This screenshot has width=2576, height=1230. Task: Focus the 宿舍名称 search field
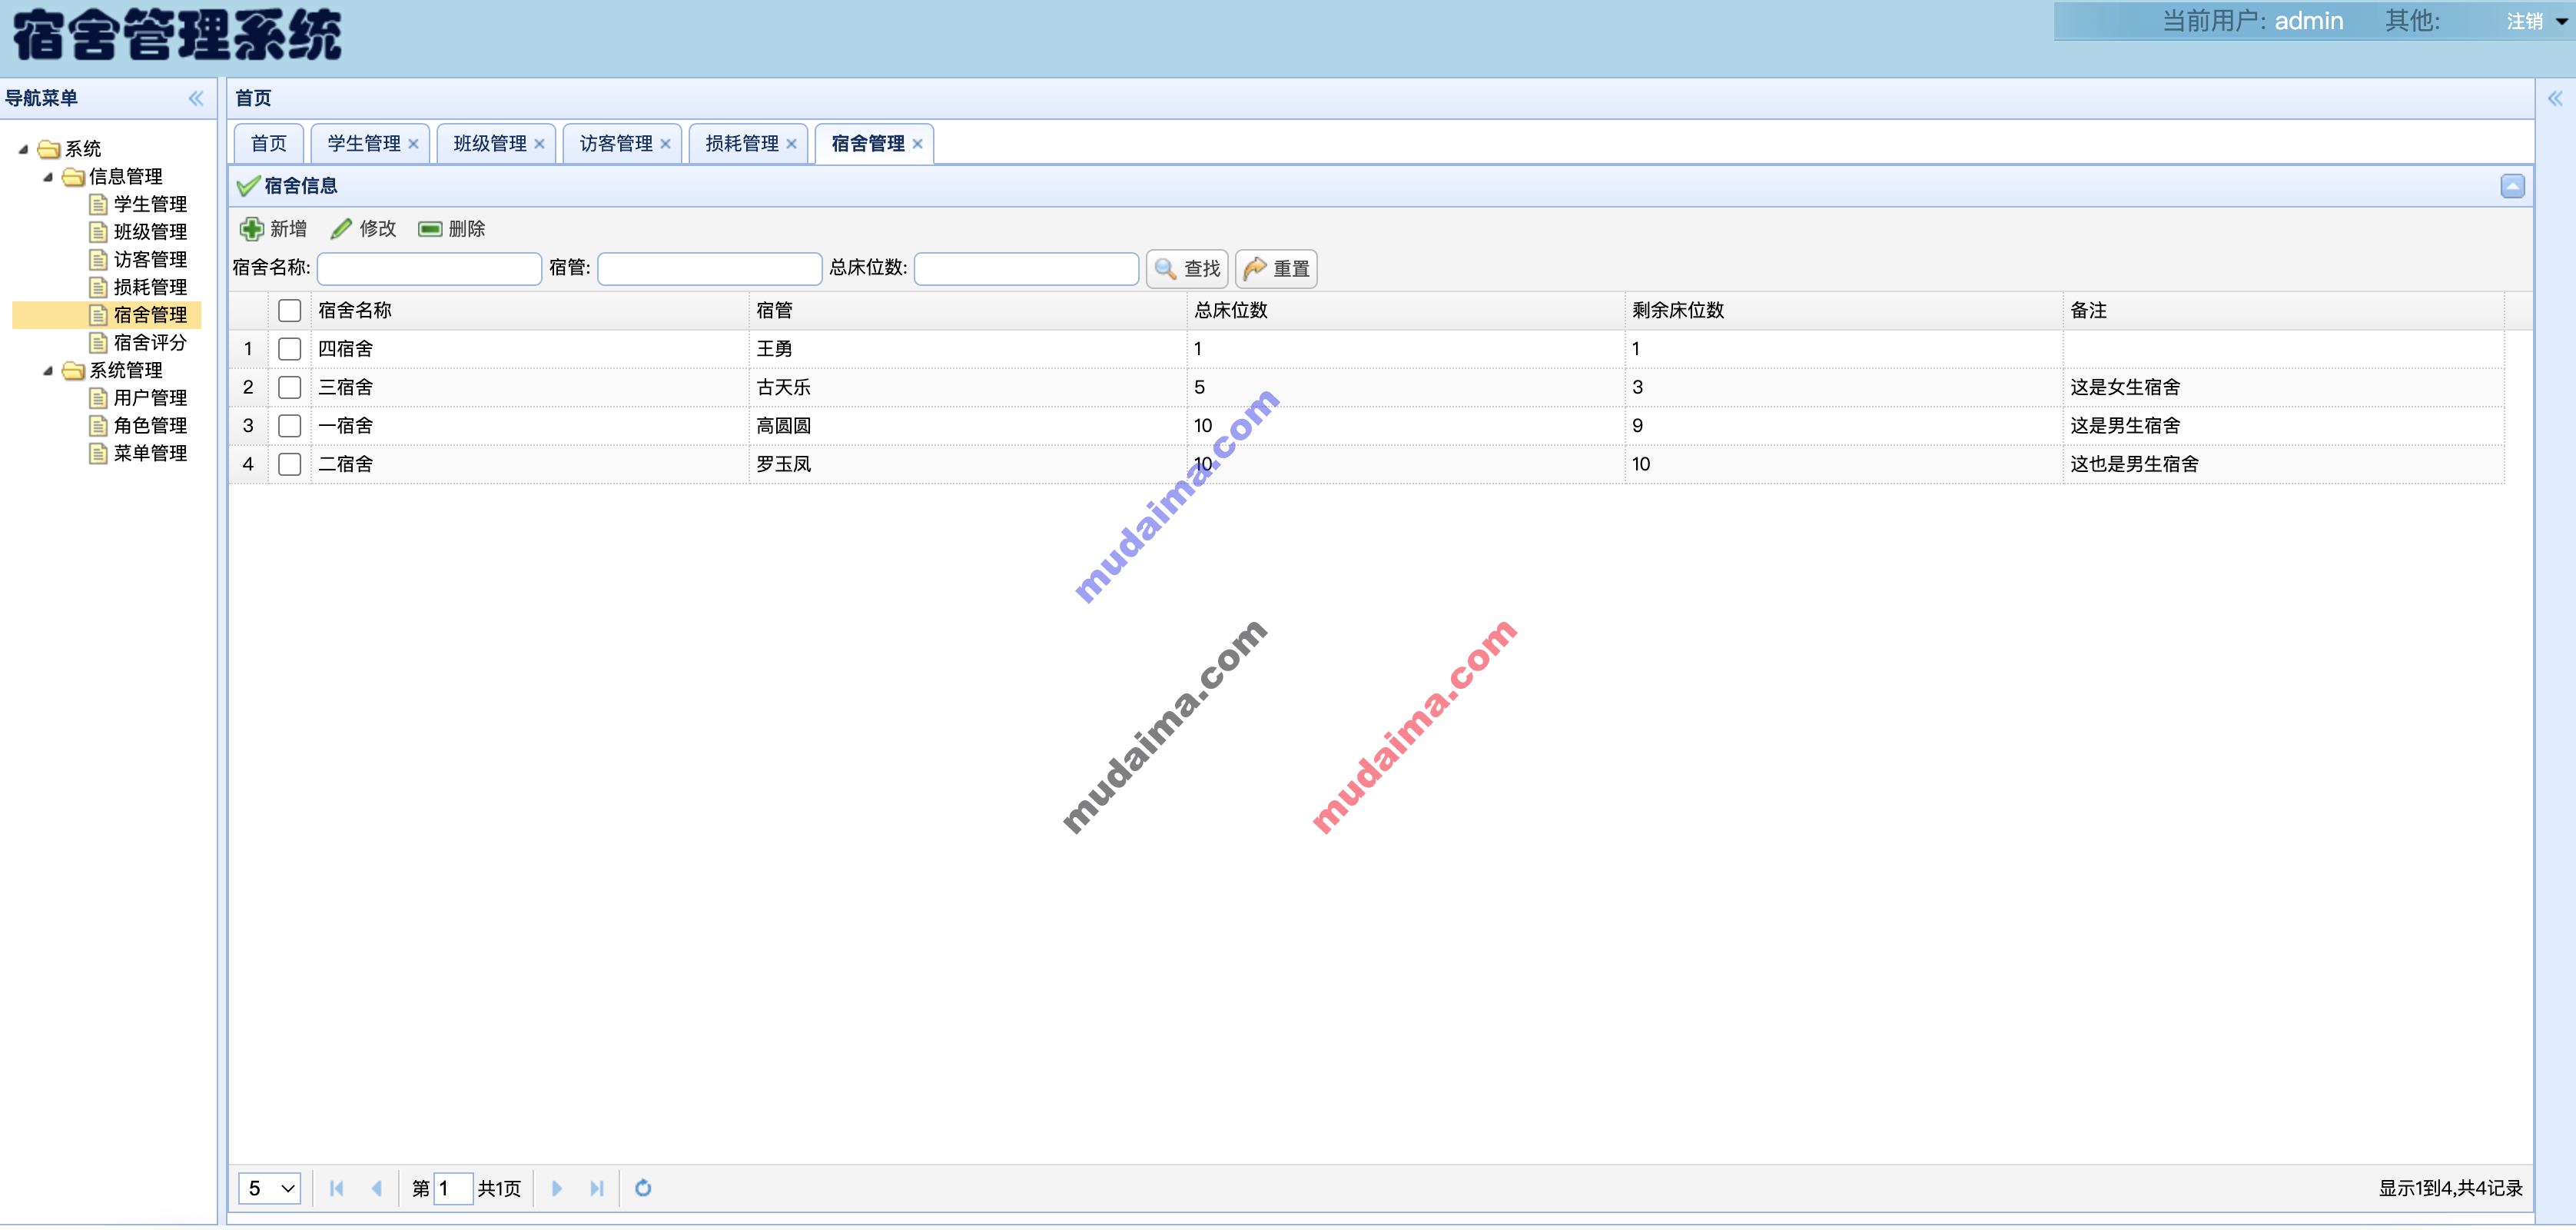[429, 269]
